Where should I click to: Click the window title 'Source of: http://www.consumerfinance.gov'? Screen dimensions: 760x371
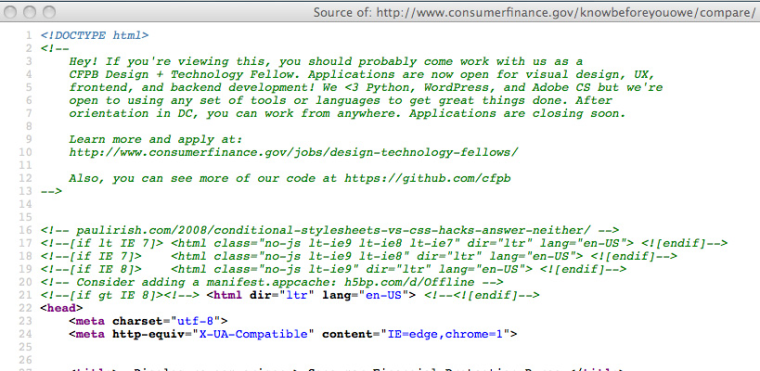(534, 12)
